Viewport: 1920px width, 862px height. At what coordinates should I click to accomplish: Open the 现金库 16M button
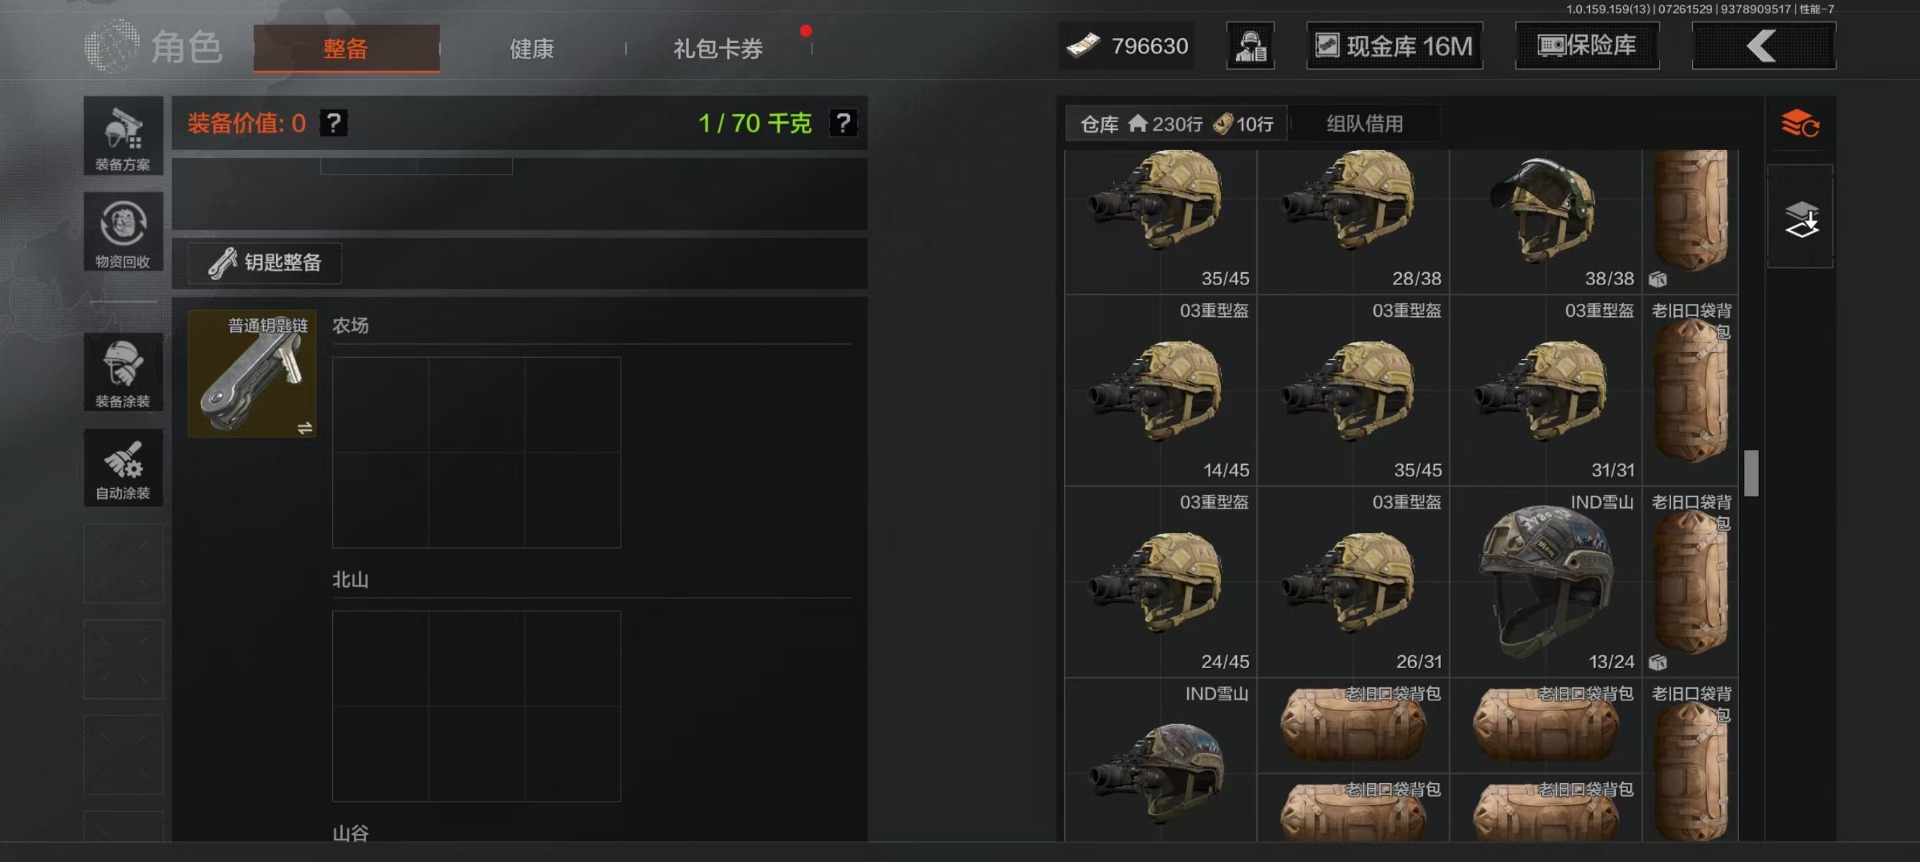(1395, 46)
